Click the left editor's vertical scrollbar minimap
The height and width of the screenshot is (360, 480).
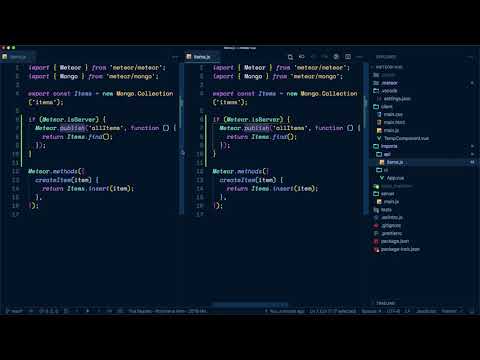click(181, 138)
